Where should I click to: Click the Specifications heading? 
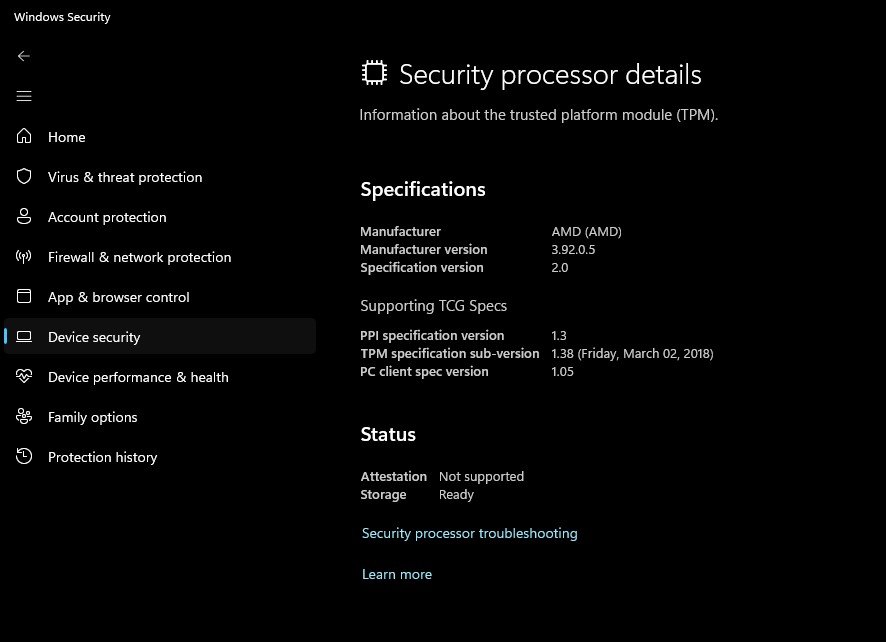point(423,189)
